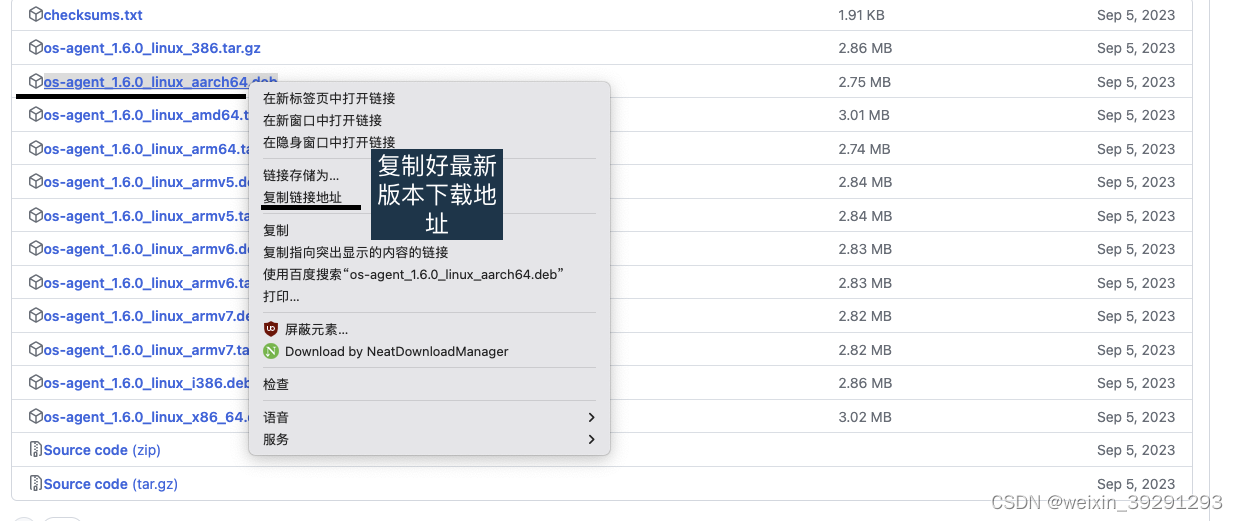Open the os-agent_1.6.0_linux_armv7.d asset link
The height and width of the screenshot is (521, 1238).
[x=146, y=316]
